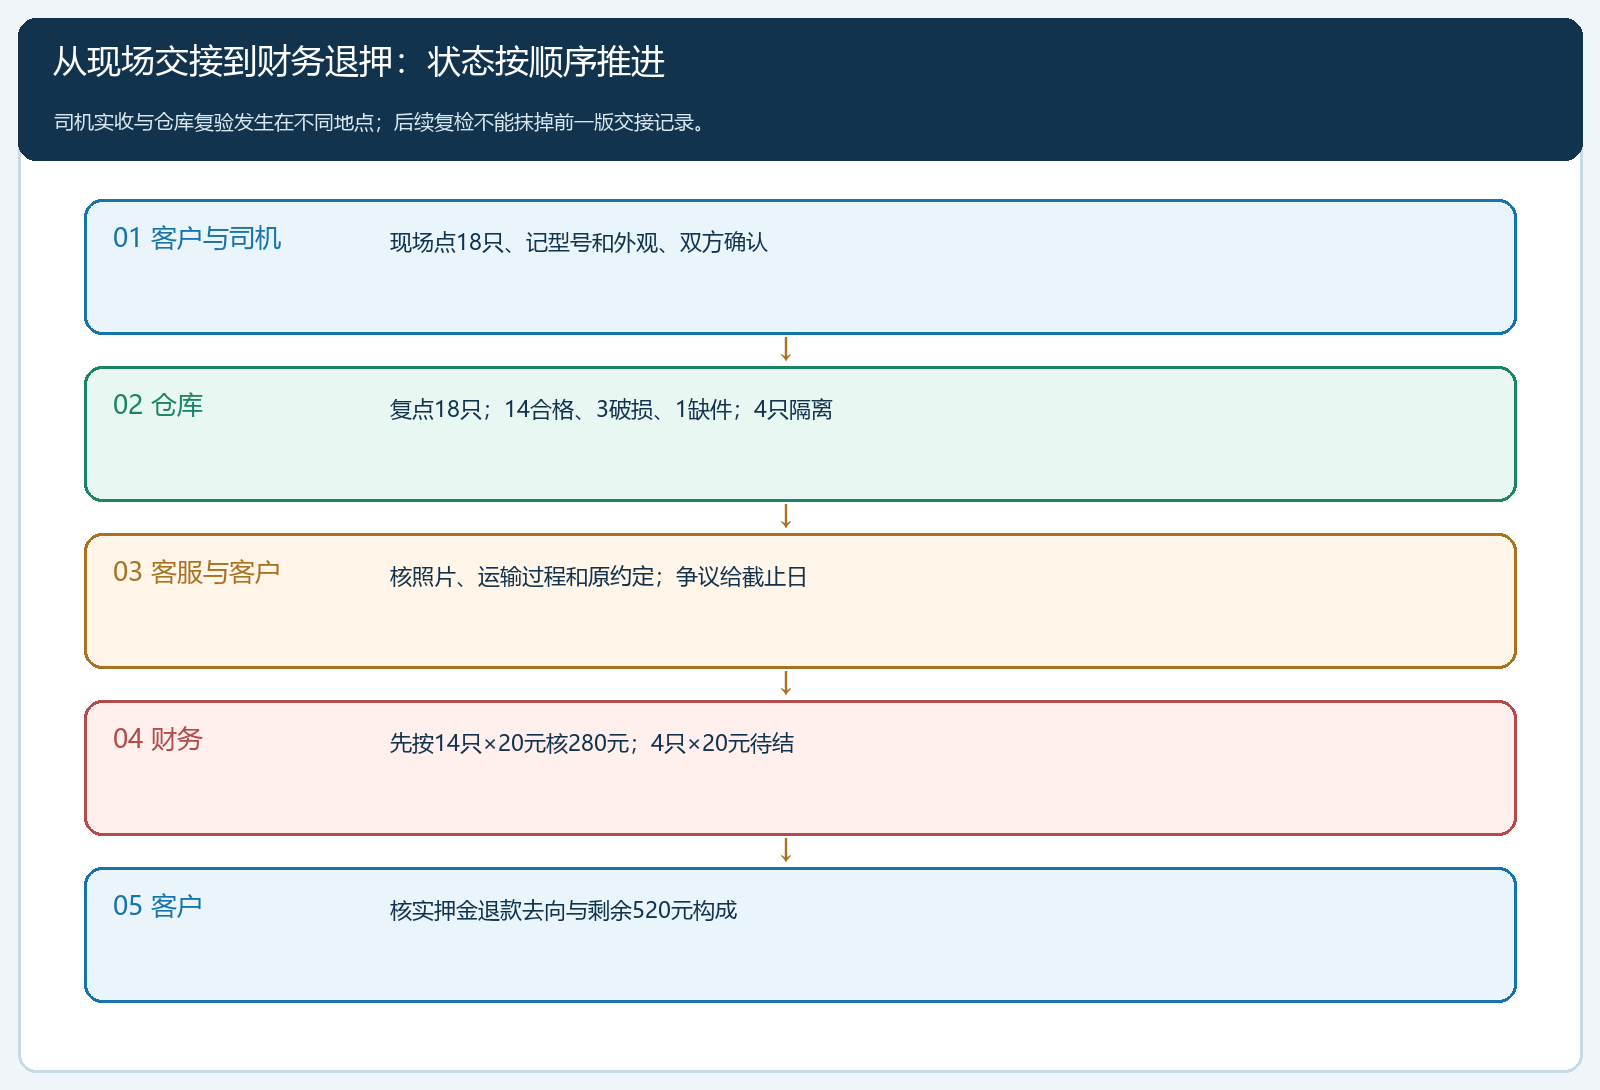The width and height of the screenshot is (1600, 1090).
Task: Click the title 从现场交接到财务退押：状态按顺序推进
Action: click(x=359, y=62)
